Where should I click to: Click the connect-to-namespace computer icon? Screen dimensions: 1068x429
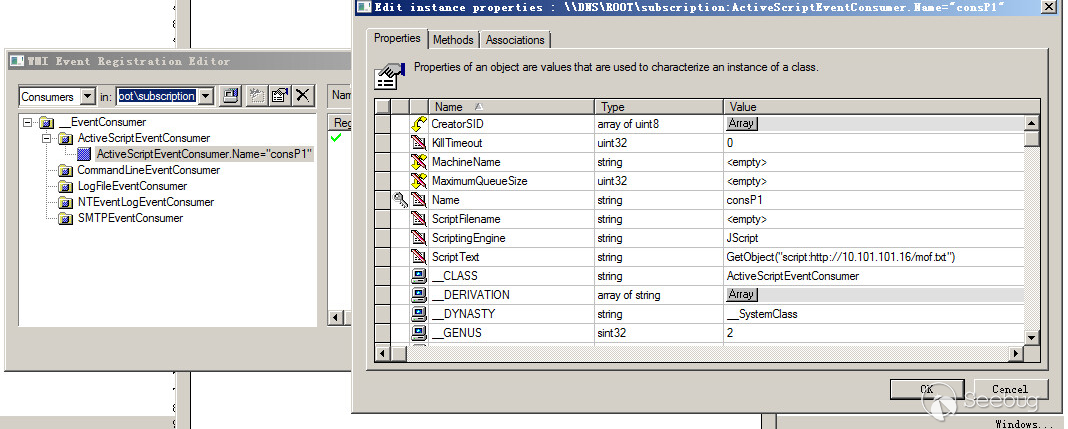coord(230,95)
